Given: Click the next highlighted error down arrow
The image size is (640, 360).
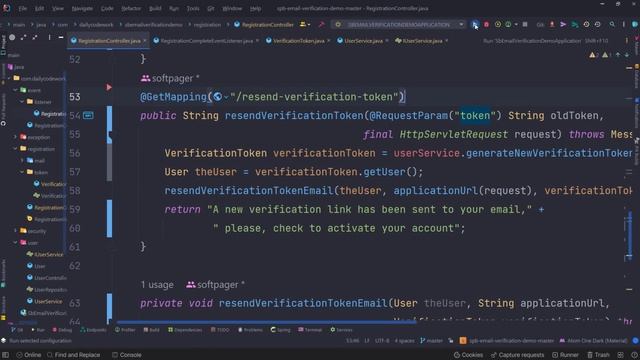Looking at the screenshot, I should [627, 55].
